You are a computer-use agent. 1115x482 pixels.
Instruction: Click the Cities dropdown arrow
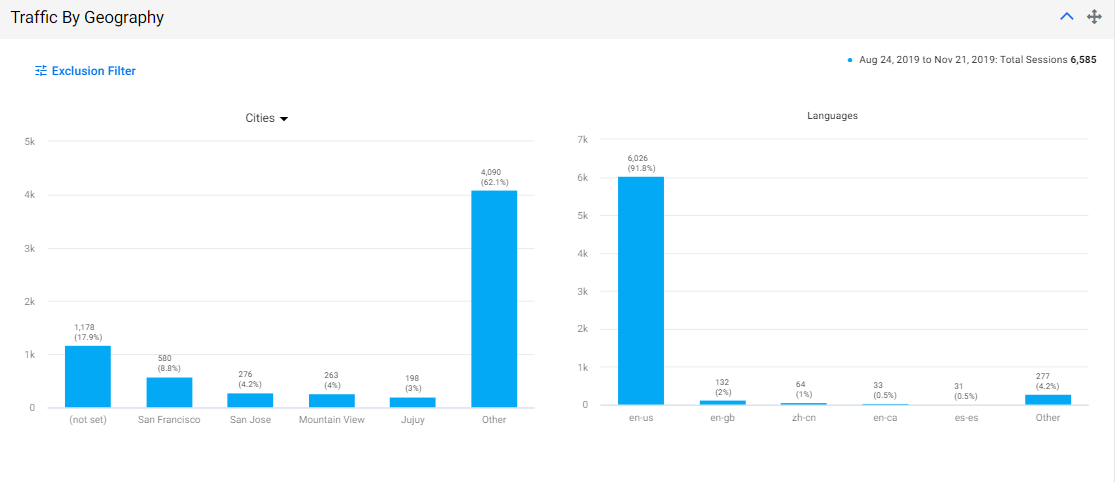[284, 119]
